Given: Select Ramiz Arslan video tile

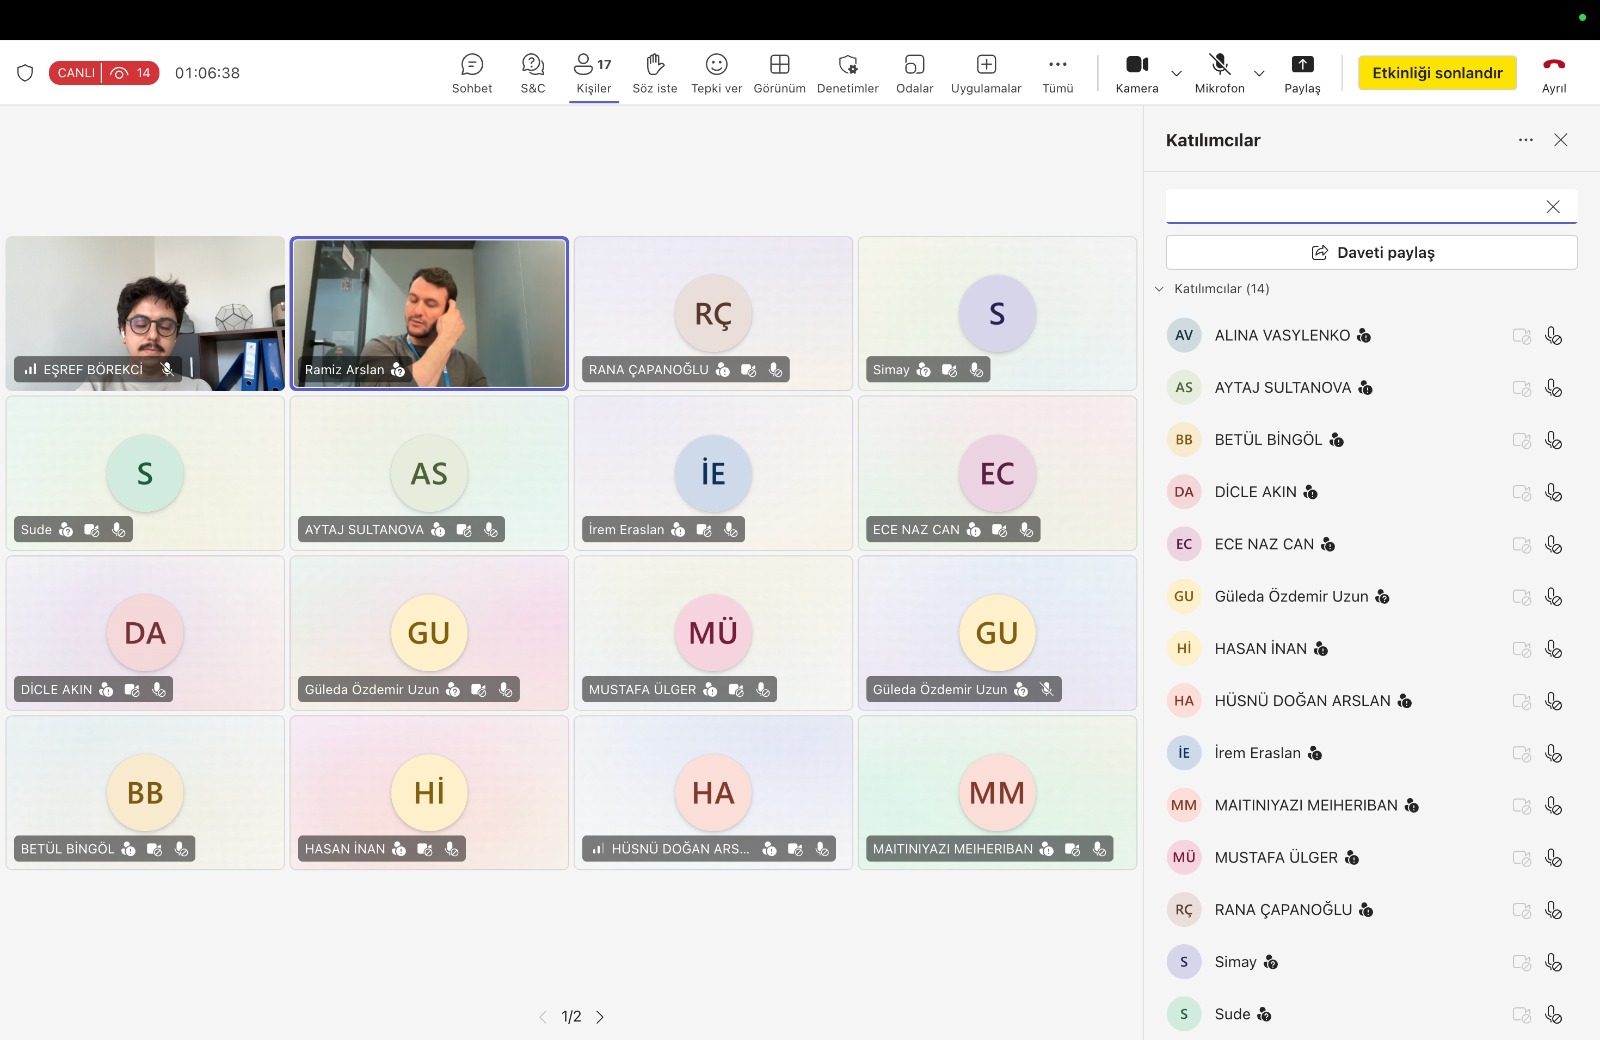Looking at the screenshot, I should (x=429, y=313).
